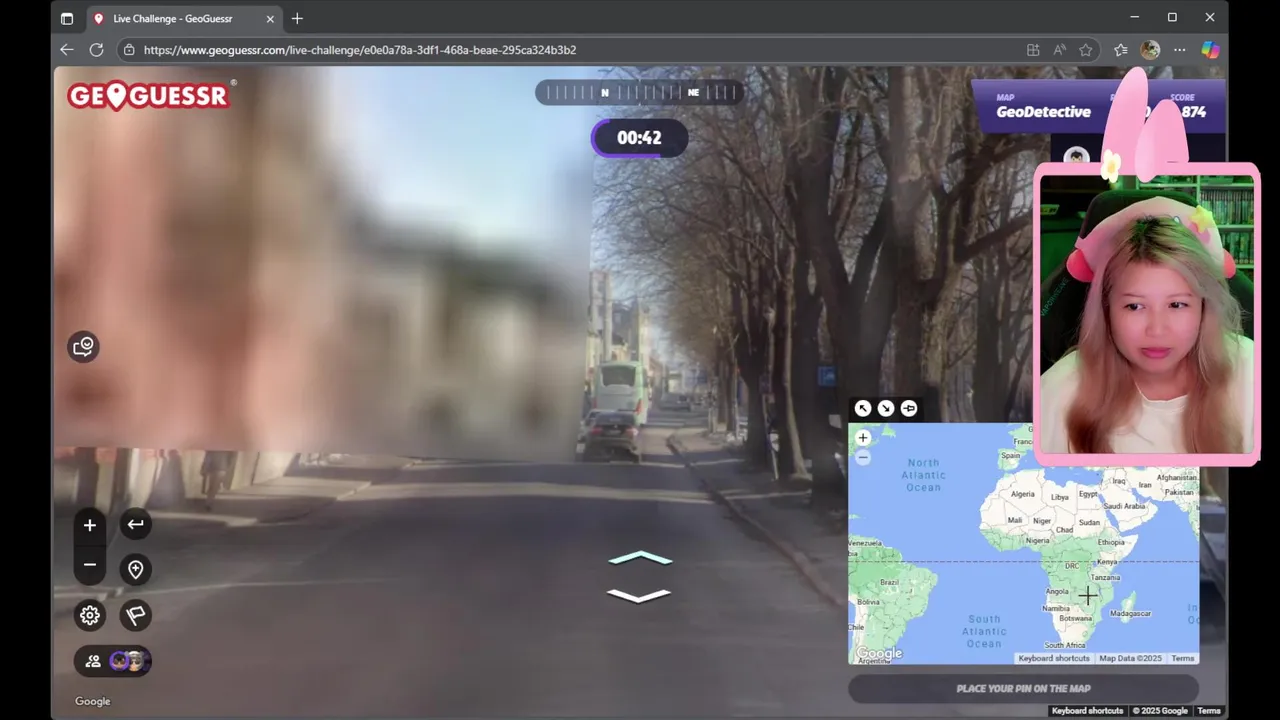Zoom out the Street View panorama
Screen dimensions: 1280x720
tap(90, 565)
